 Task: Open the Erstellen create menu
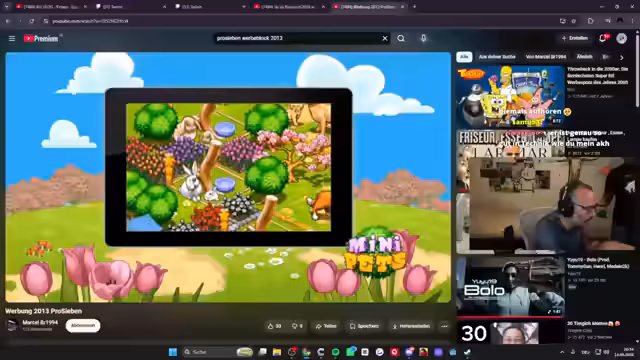pos(574,38)
